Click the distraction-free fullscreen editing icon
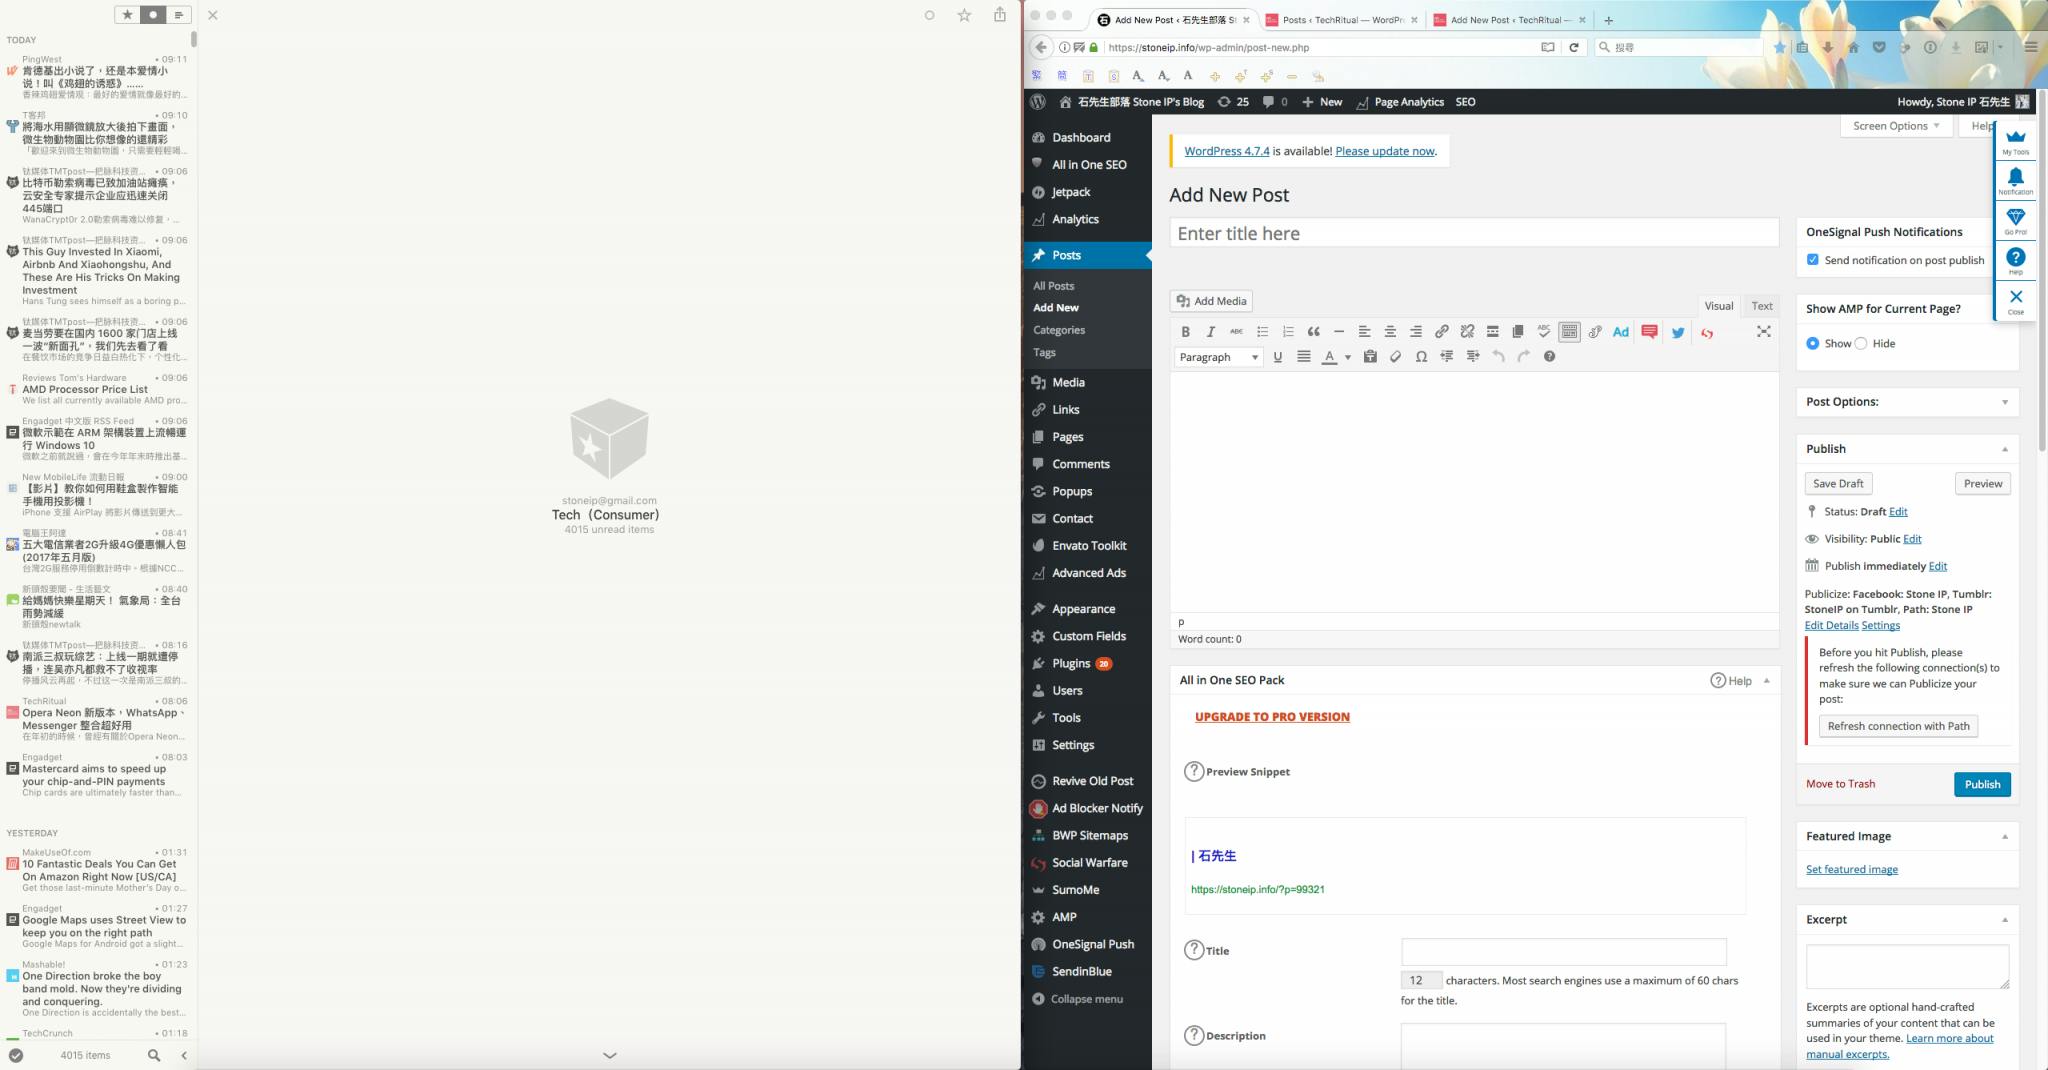 pyautogui.click(x=1763, y=331)
